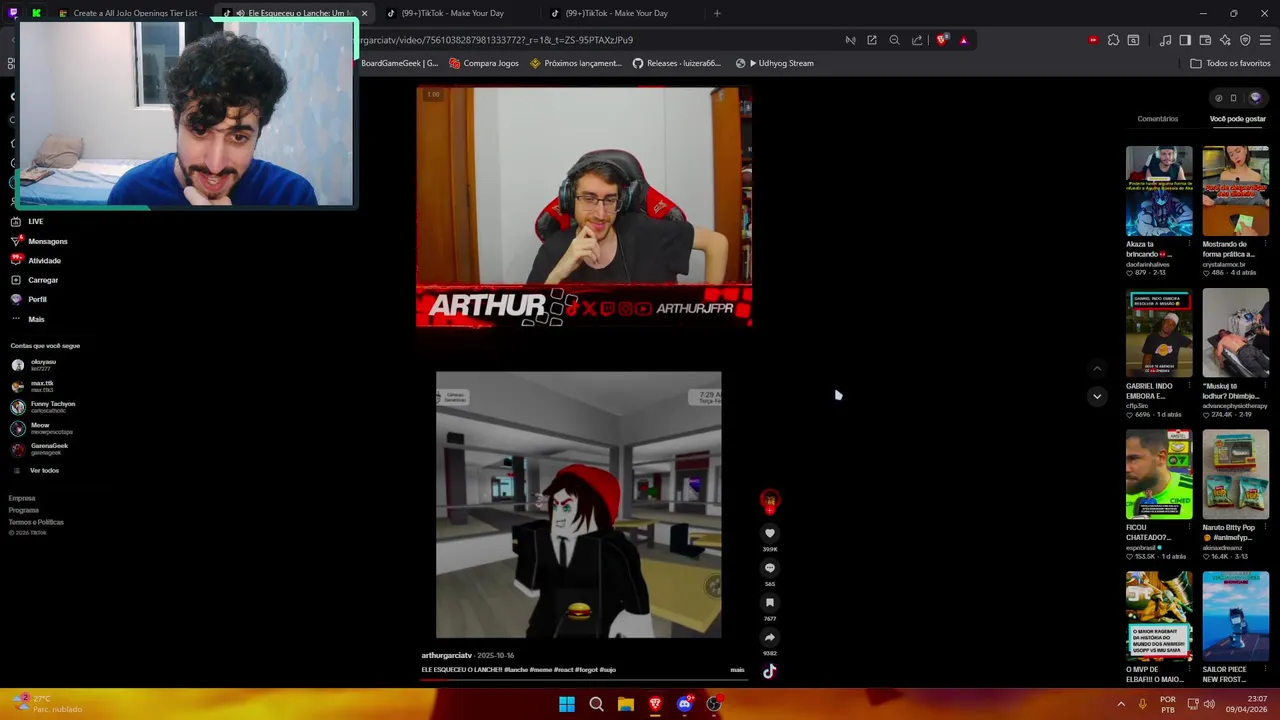
Task: Click Empresa footer link
Action: click(x=22, y=498)
